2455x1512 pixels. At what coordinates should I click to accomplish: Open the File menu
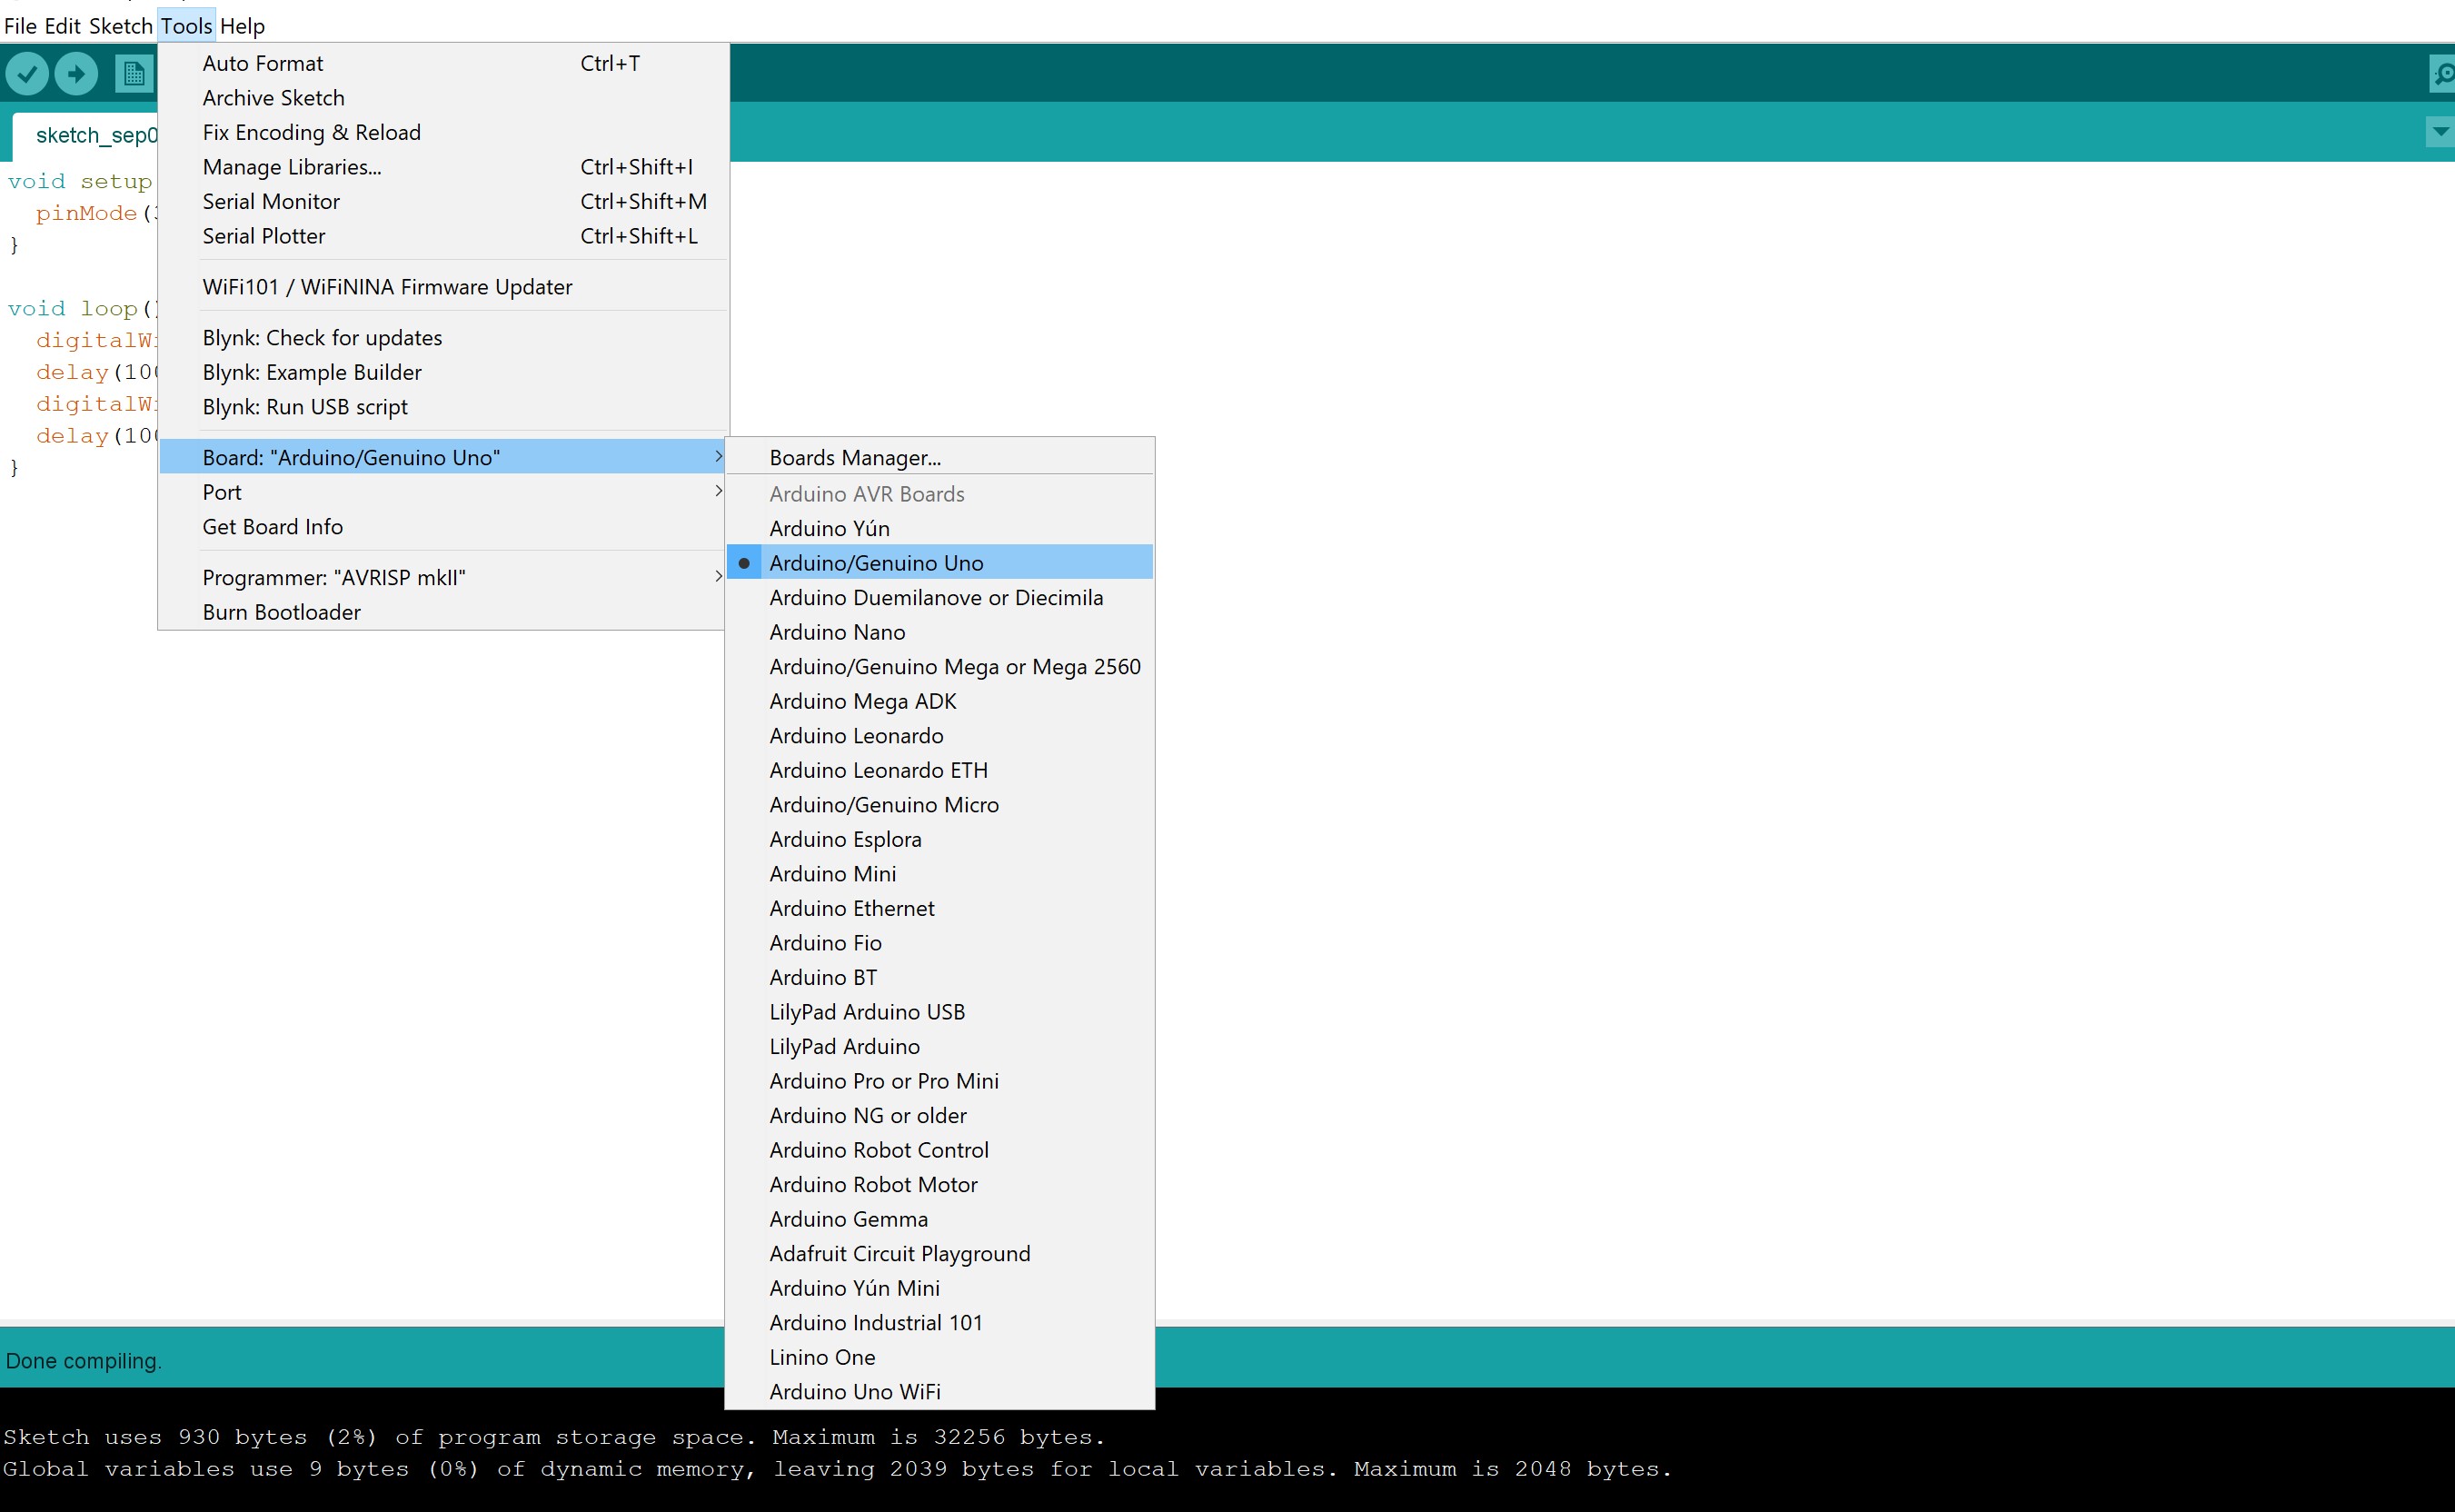[20, 26]
